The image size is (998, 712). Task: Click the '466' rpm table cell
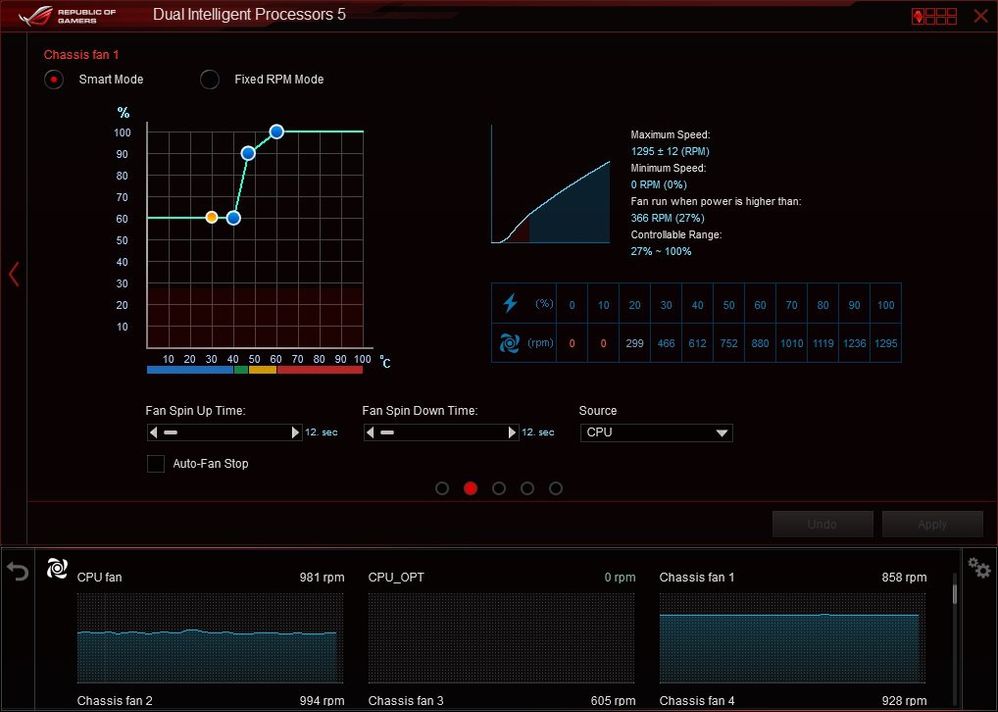pos(666,344)
